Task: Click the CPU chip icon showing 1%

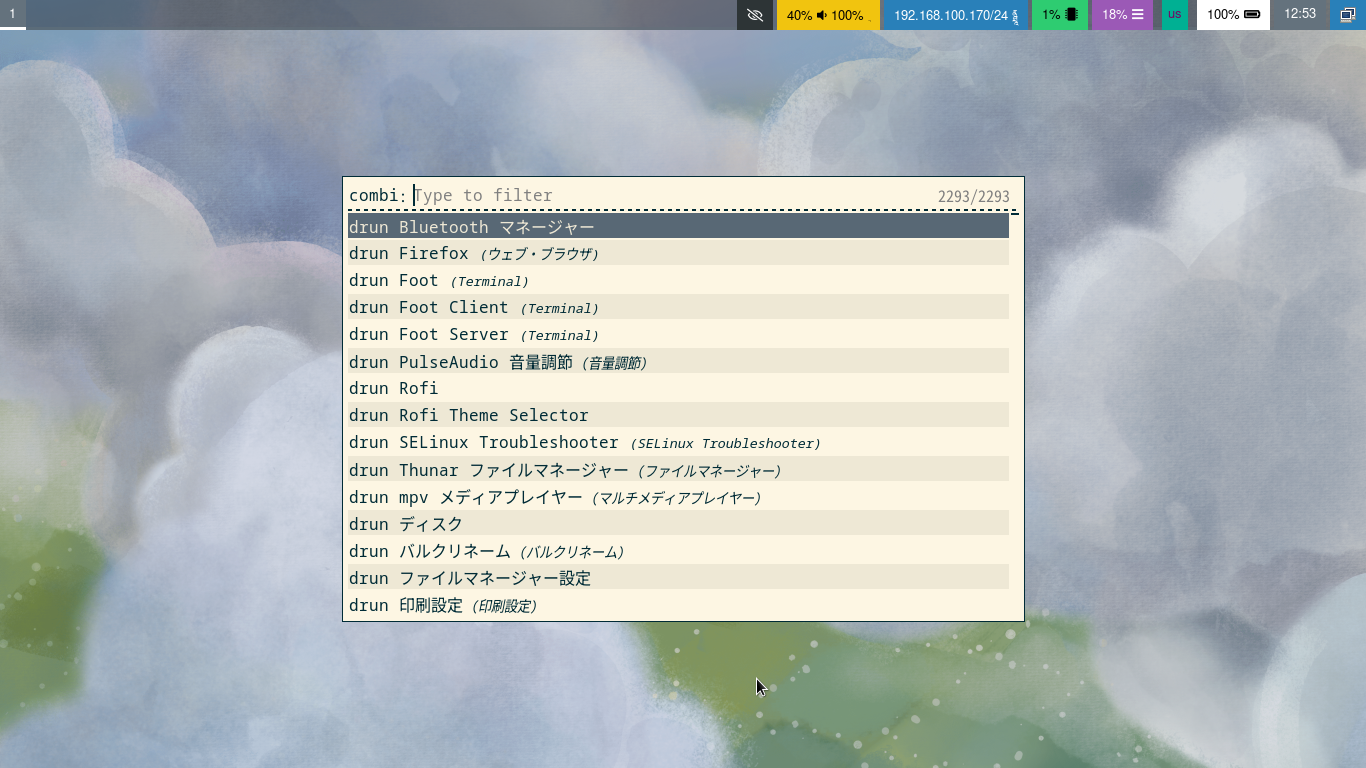Action: pyautogui.click(x=1072, y=15)
